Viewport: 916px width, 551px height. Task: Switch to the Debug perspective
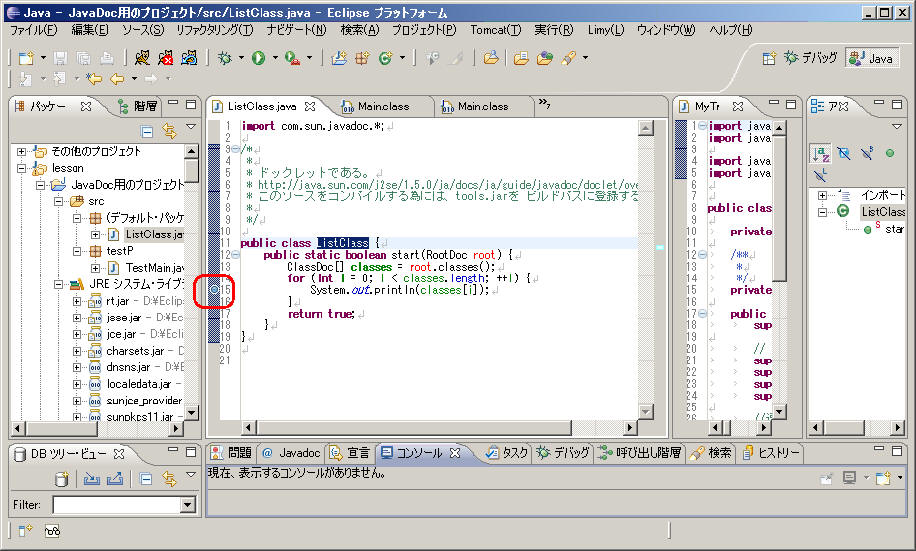[809, 58]
